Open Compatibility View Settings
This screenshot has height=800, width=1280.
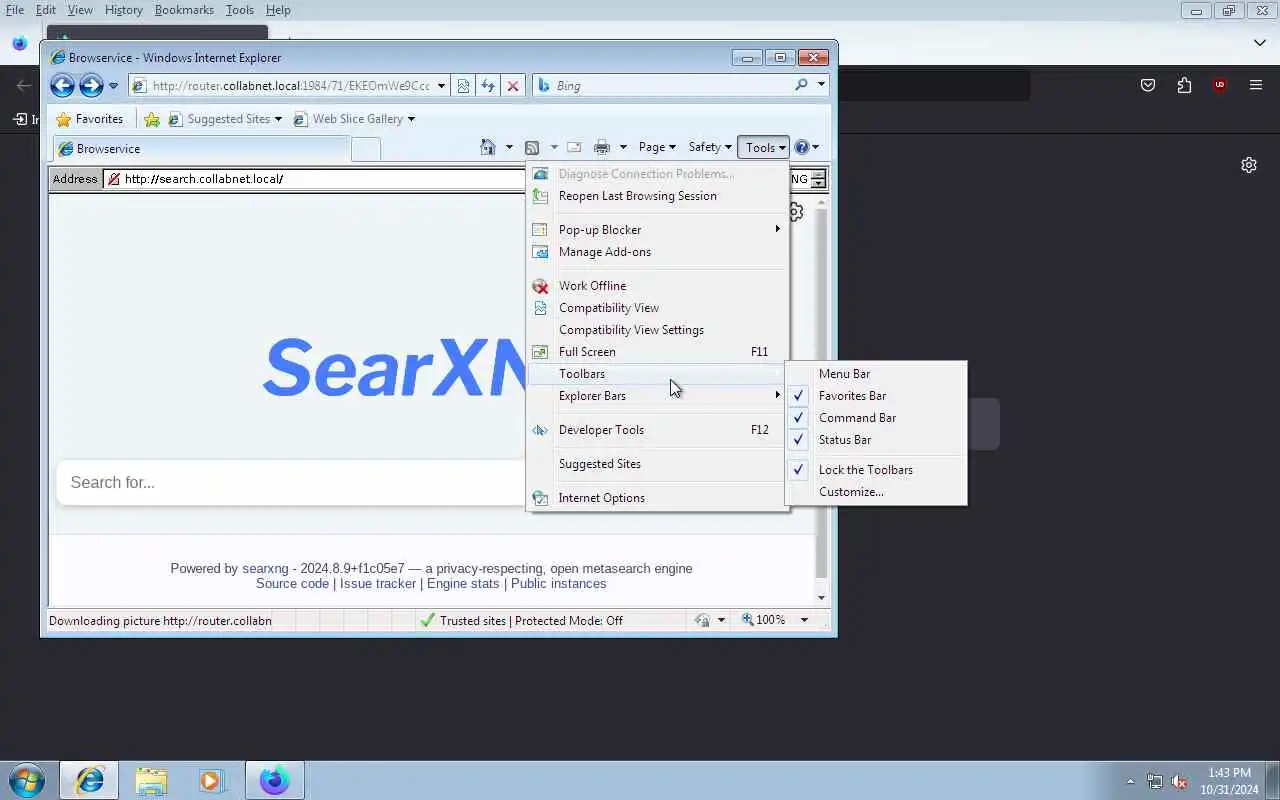(658, 330)
